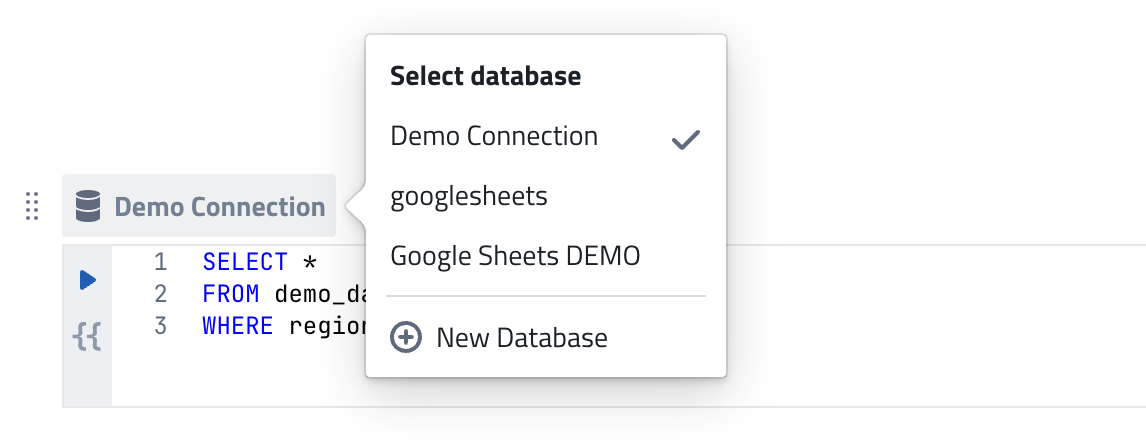
Task: Click line number 3 in the gutter
Action: coord(161,326)
